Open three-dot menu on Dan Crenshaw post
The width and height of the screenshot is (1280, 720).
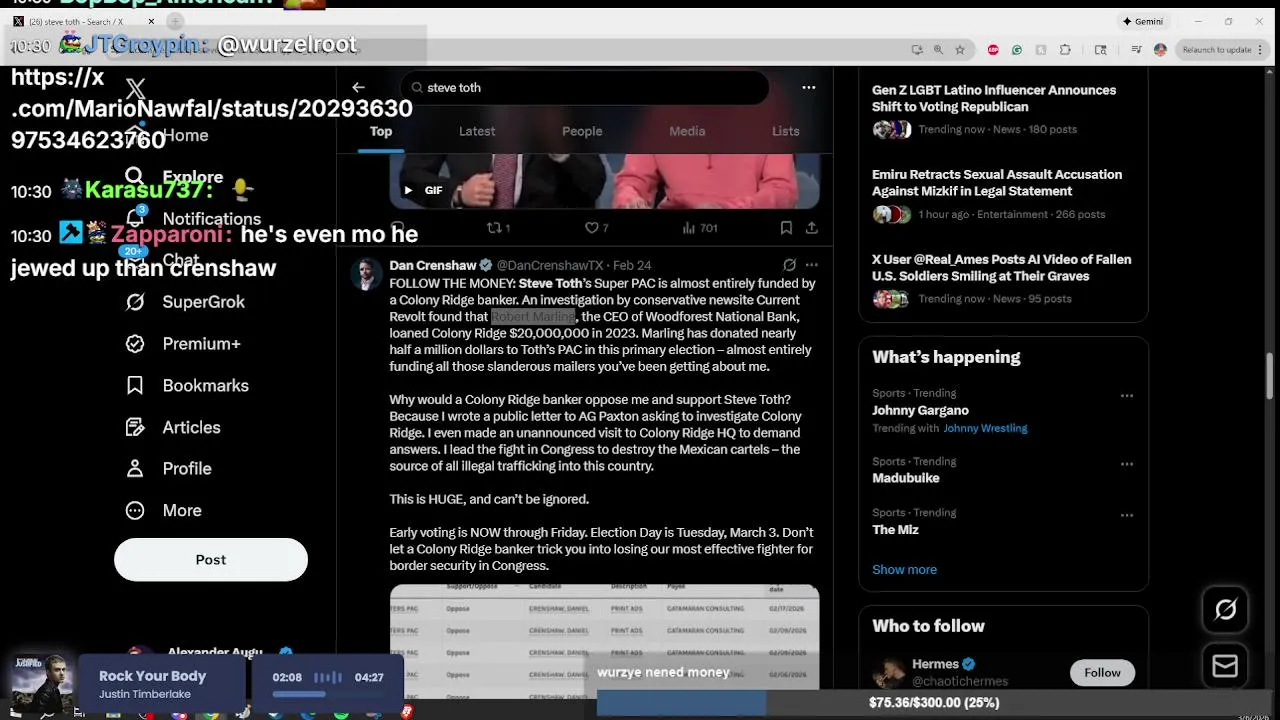pyautogui.click(x=811, y=265)
